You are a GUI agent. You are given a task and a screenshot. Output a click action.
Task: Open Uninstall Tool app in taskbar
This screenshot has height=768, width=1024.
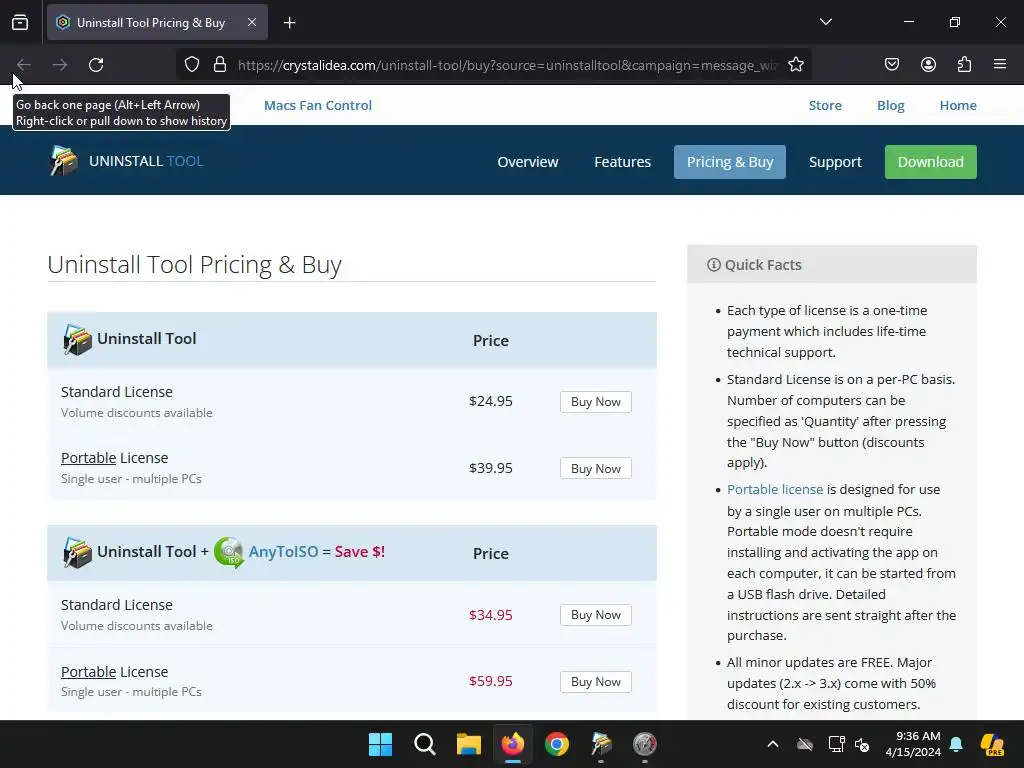(601, 744)
